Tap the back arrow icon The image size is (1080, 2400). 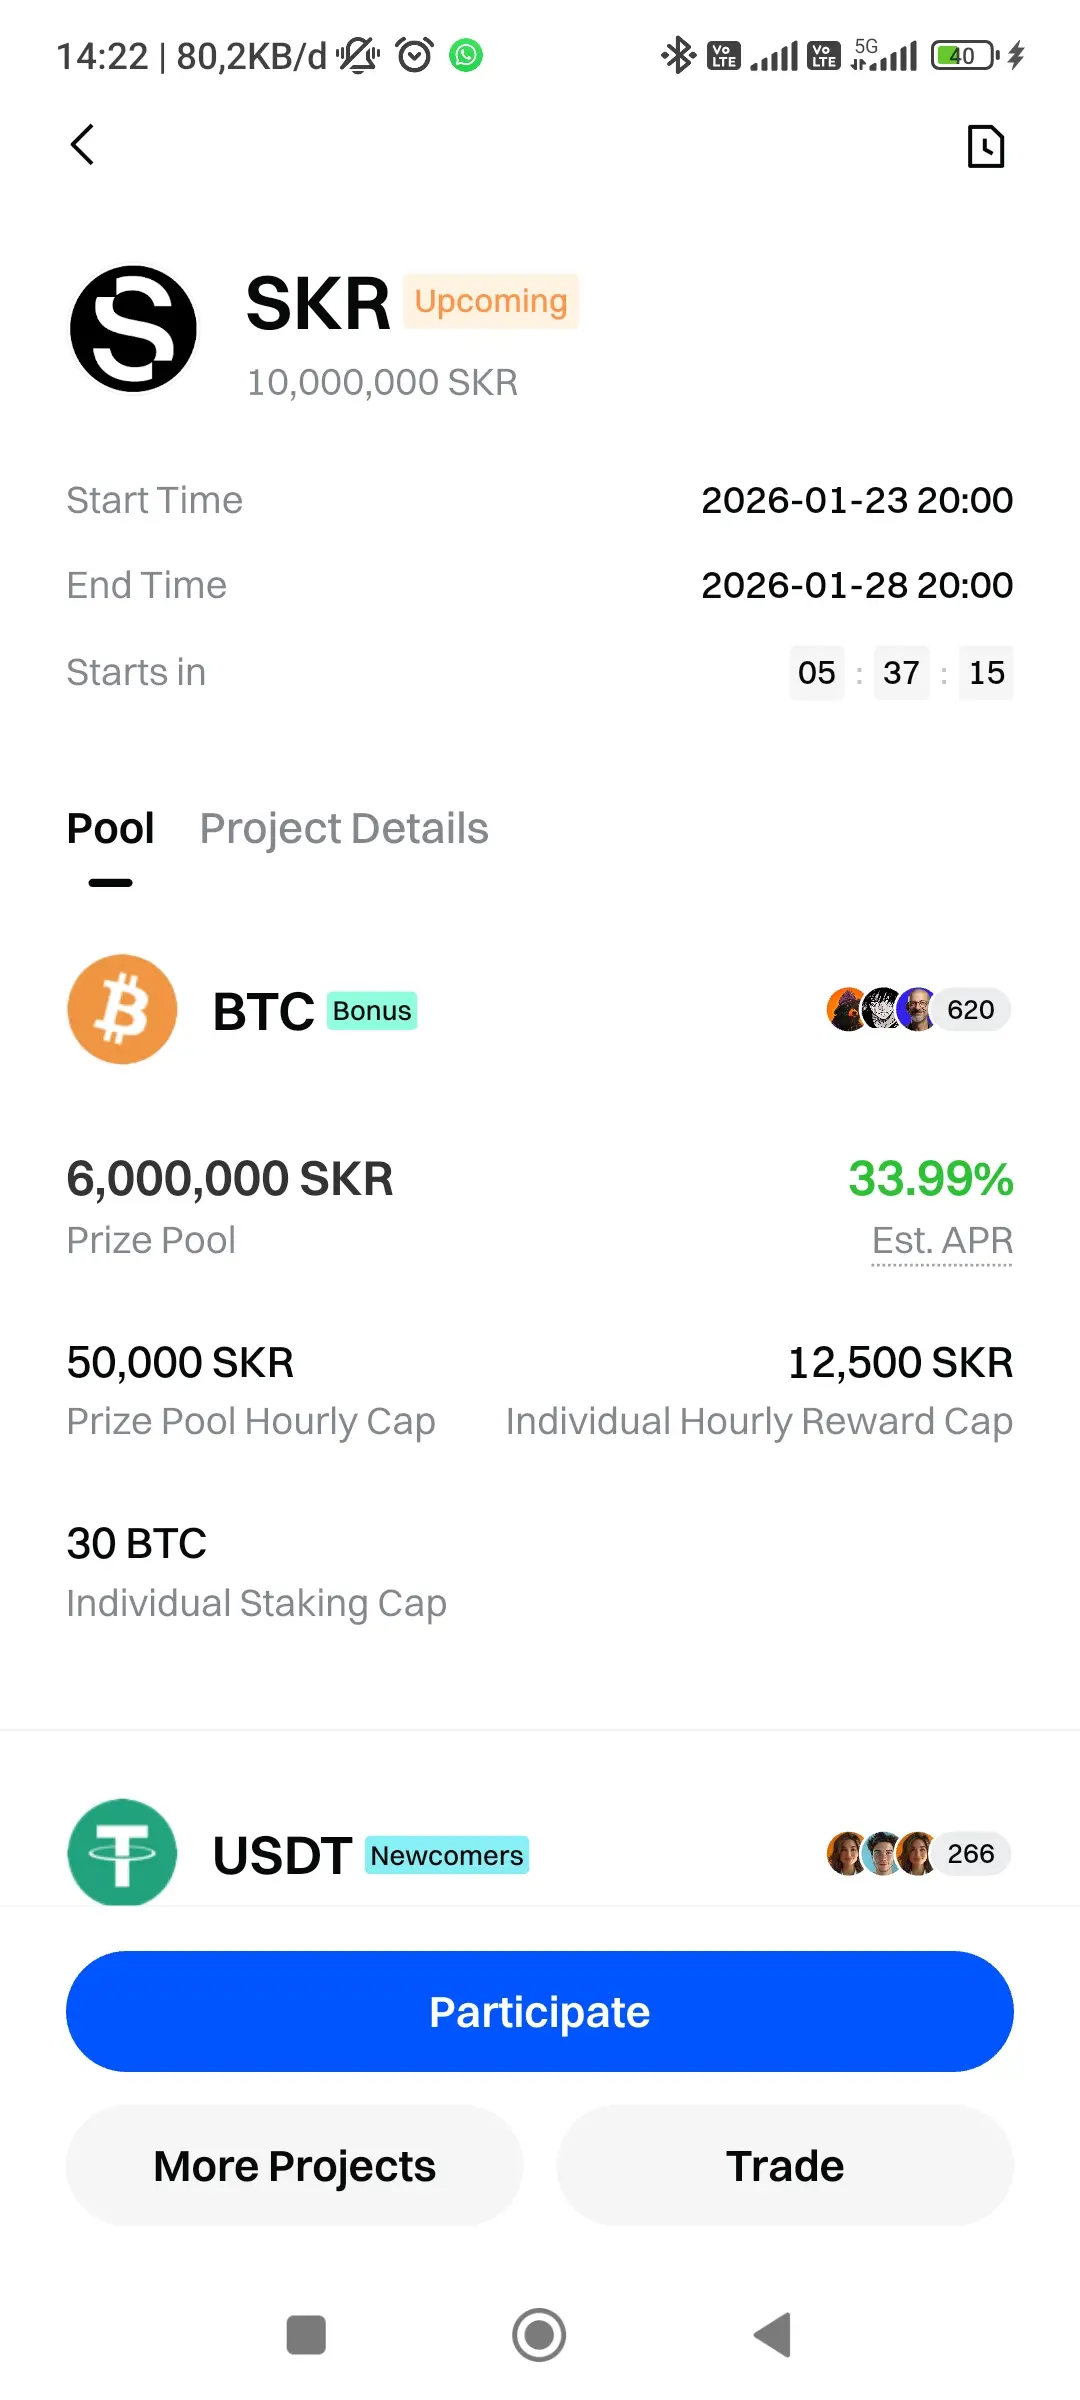pyautogui.click(x=83, y=145)
